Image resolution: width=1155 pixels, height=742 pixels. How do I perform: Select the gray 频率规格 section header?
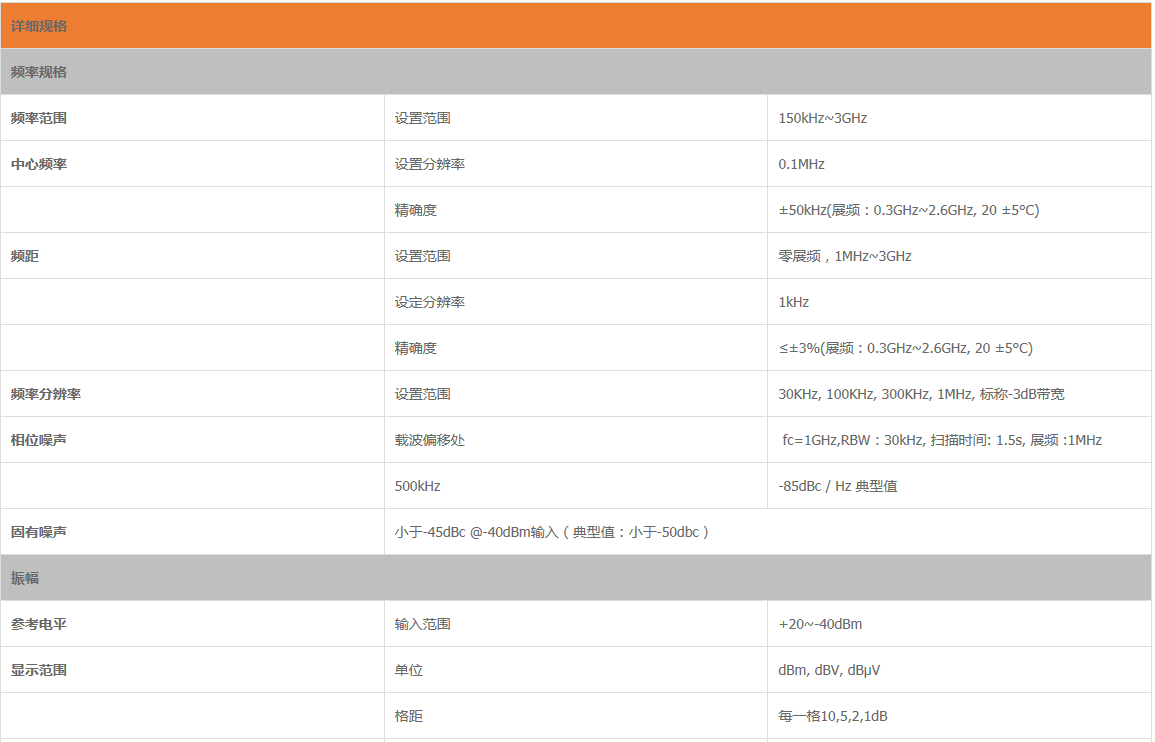(x=575, y=72)
